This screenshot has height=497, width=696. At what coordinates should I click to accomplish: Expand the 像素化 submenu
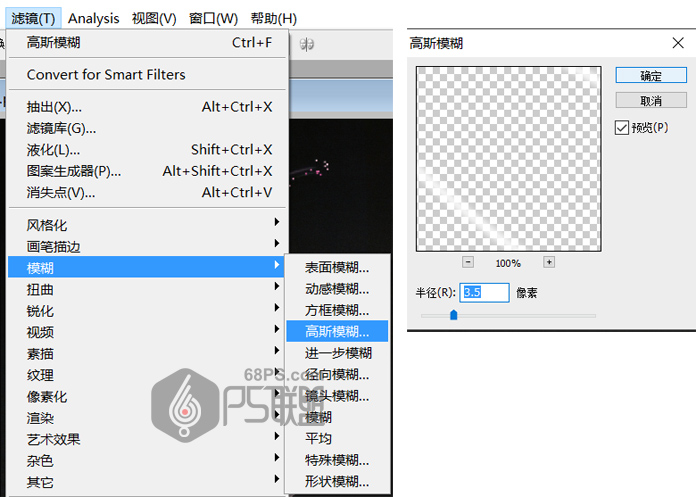pos(148,396)
